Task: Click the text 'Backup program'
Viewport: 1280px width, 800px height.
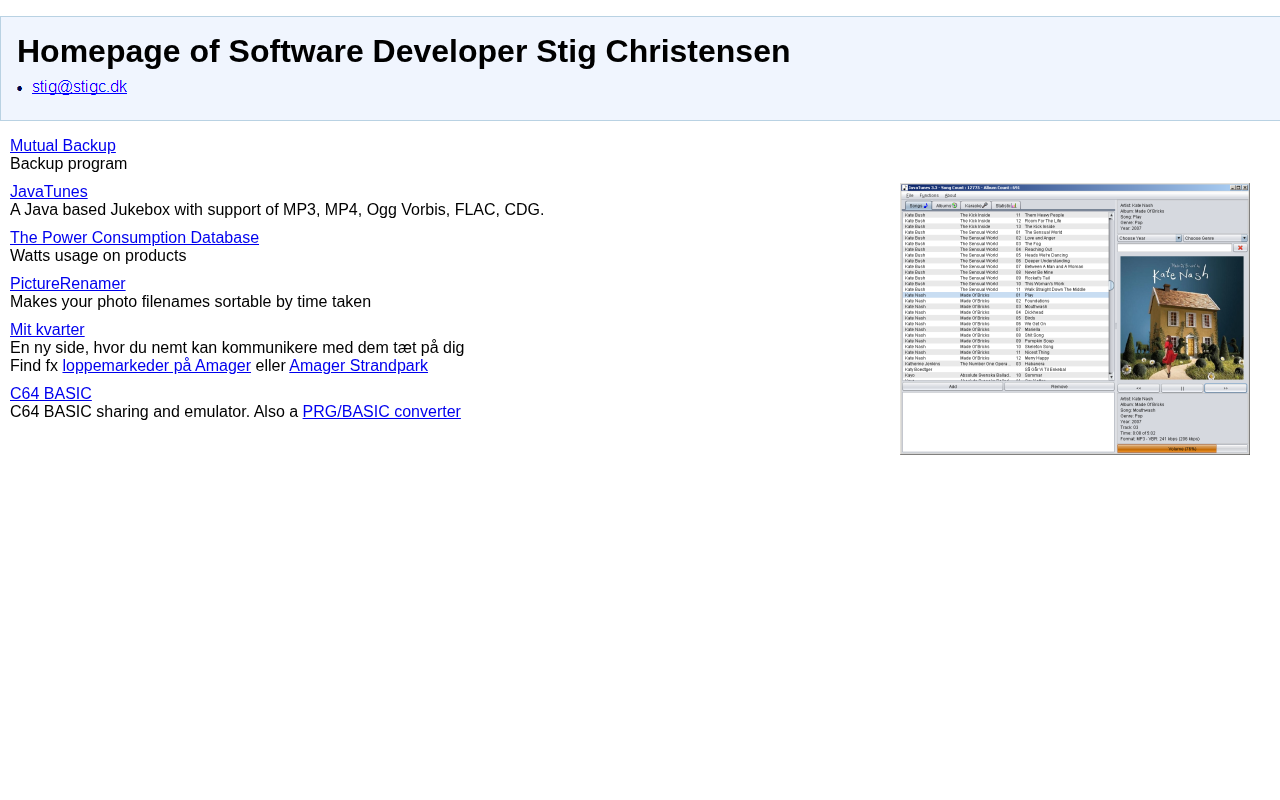Action: pyautogui.click(x=69, y=164)
